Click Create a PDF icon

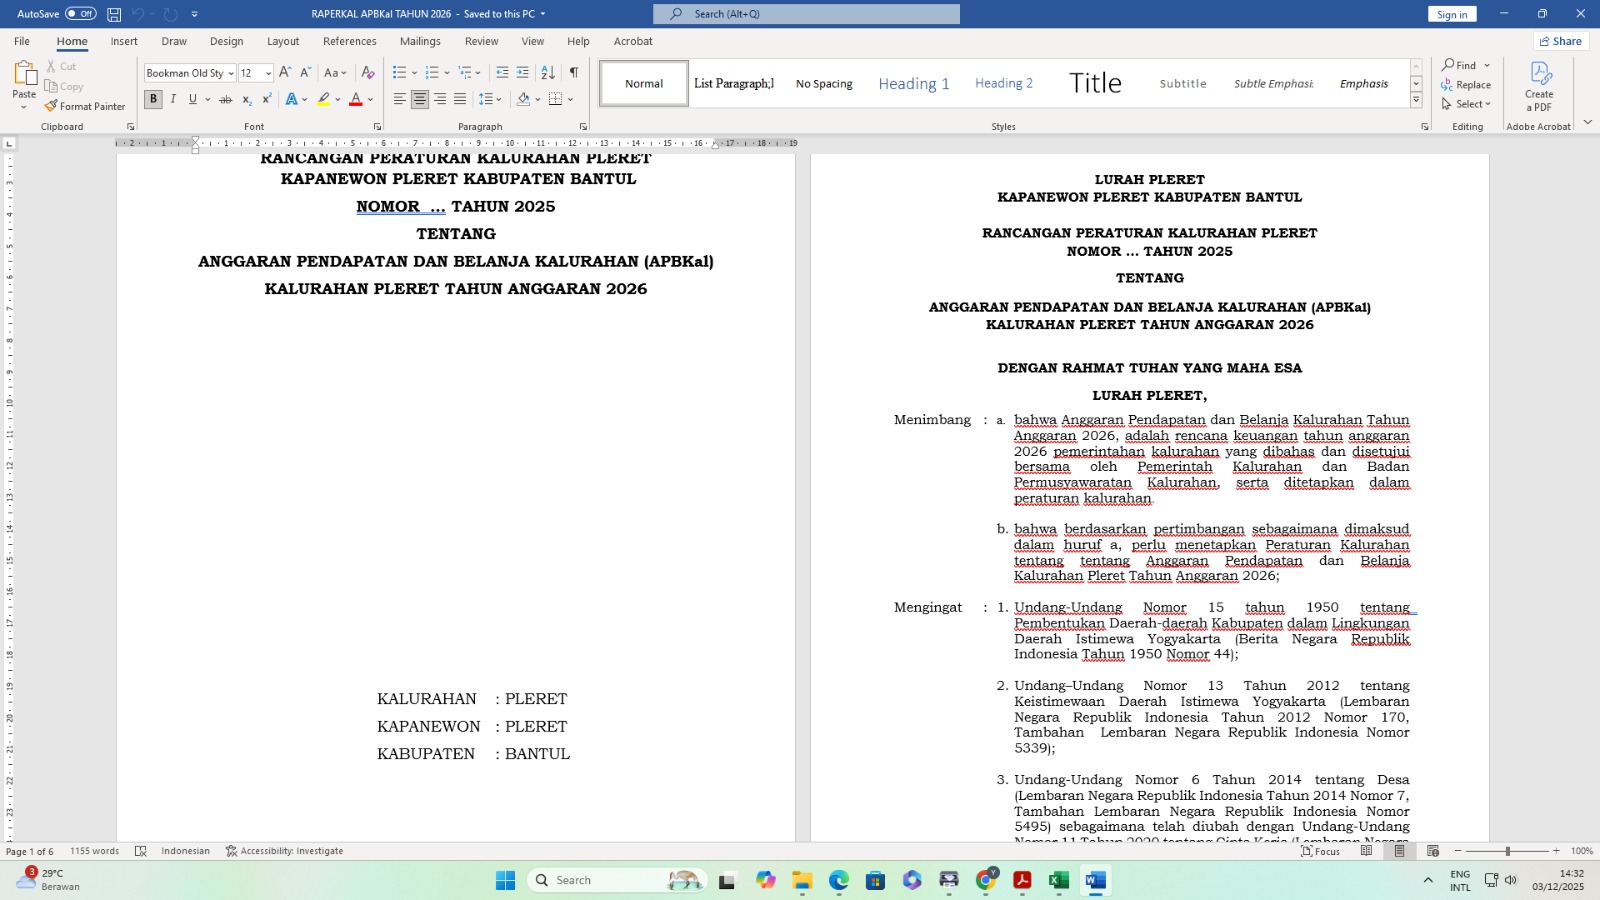coord(1539,86)
